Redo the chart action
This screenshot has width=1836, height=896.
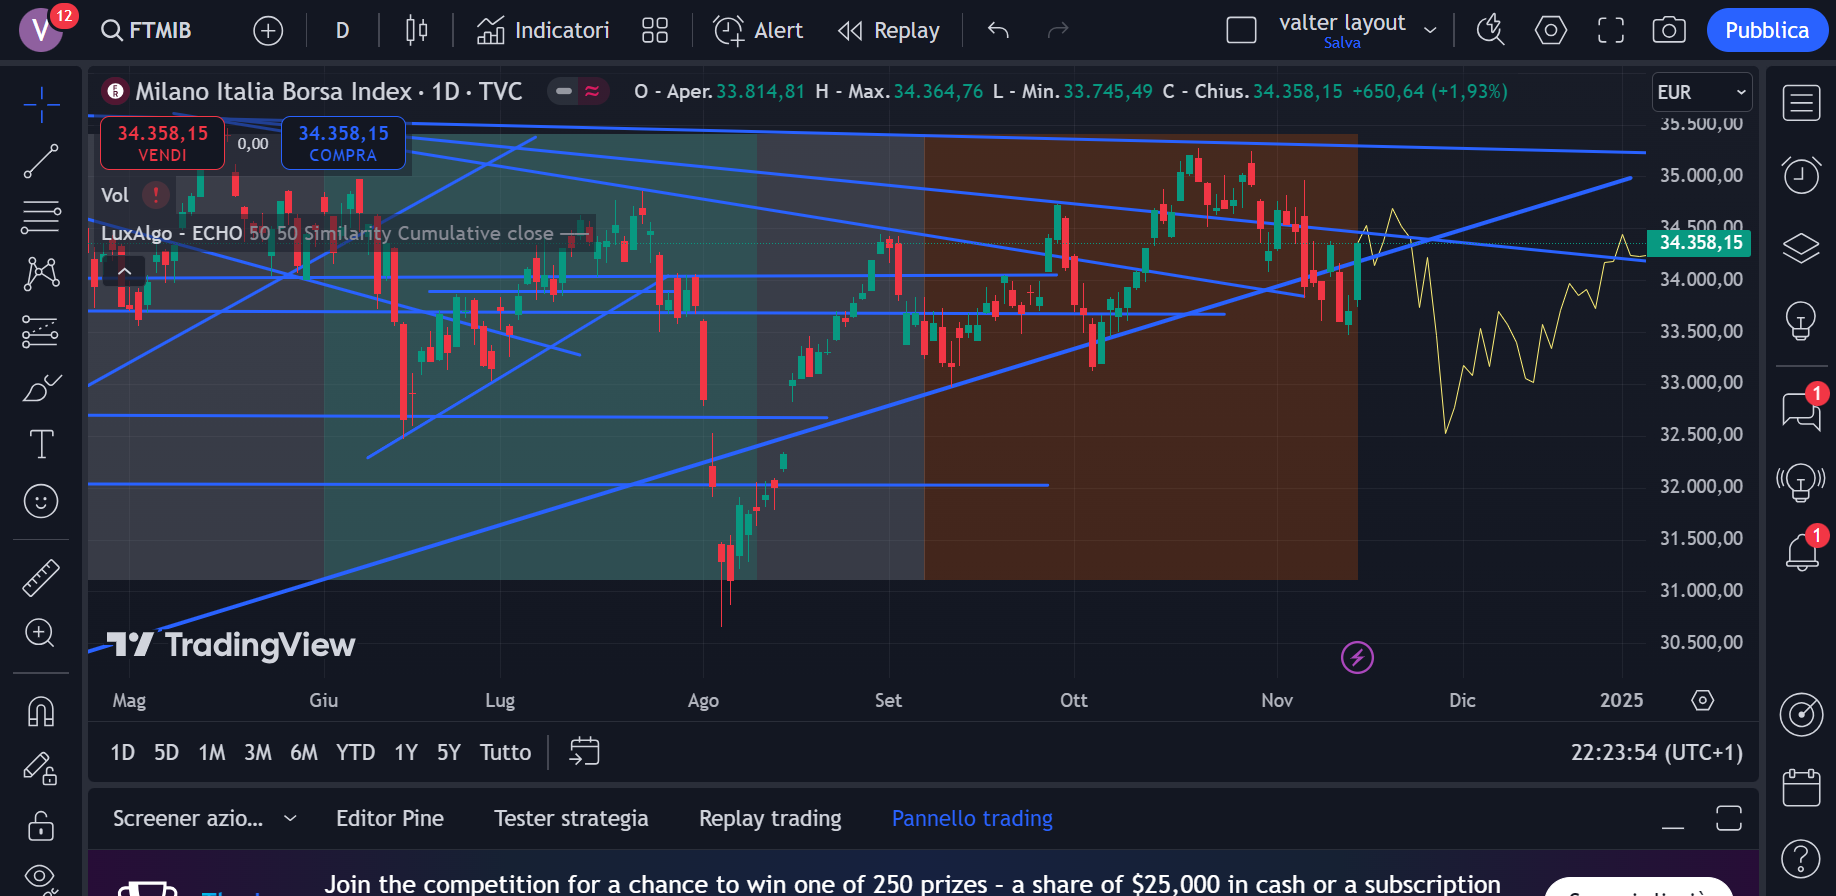tap(1058, 31)
